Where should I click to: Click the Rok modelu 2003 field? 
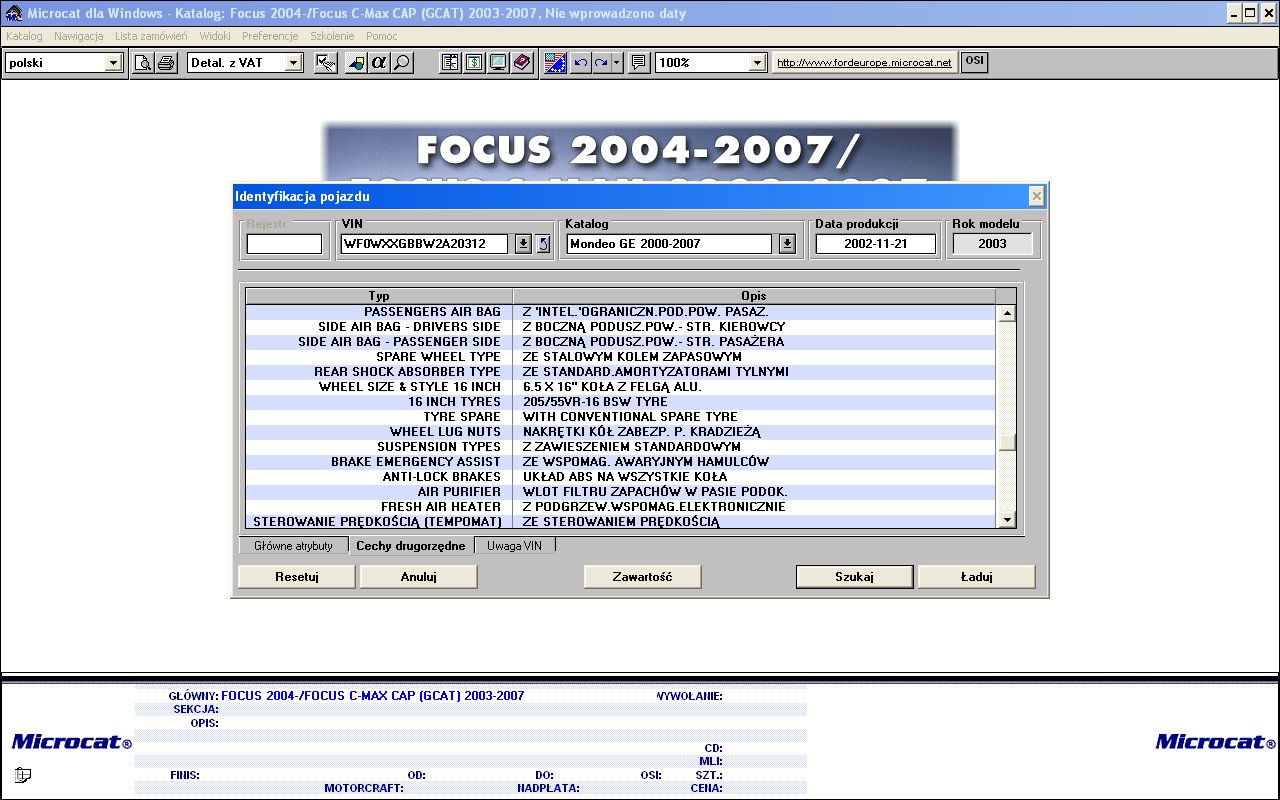pos(993,244)
